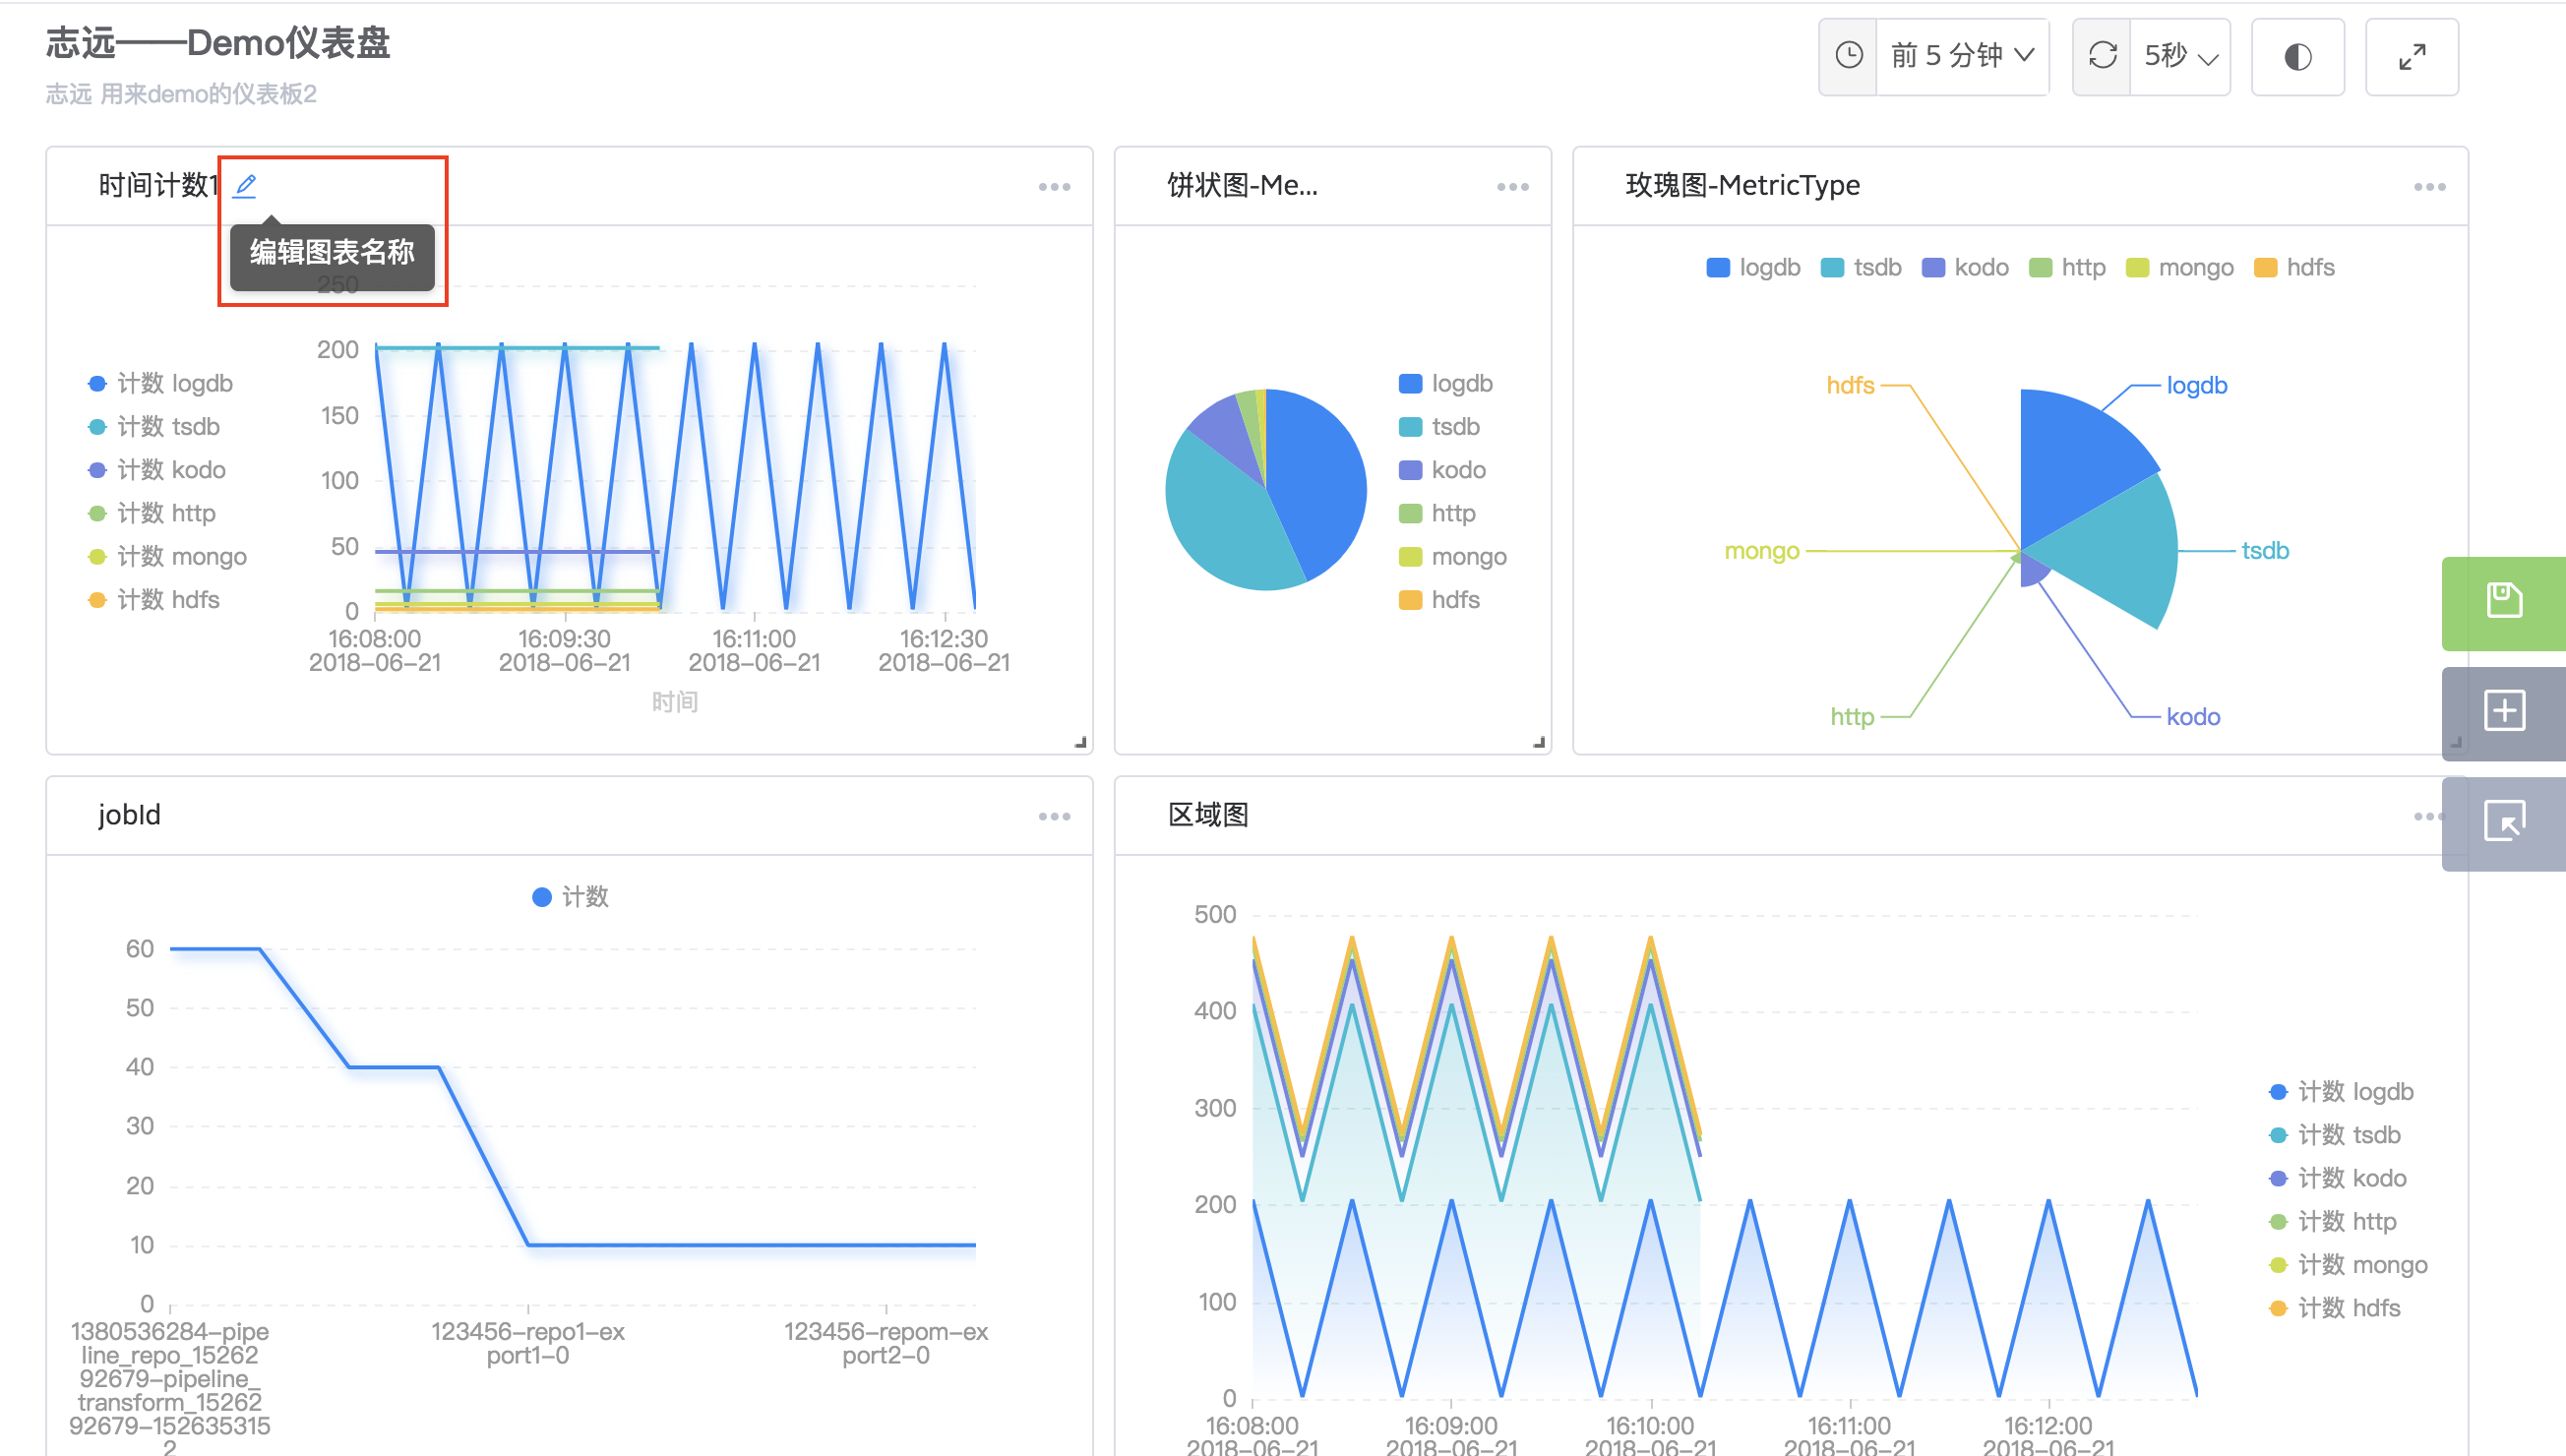Toggle http in the pie chart legend
The height and width of the screenshot is (1456, 2566).
1437,513
